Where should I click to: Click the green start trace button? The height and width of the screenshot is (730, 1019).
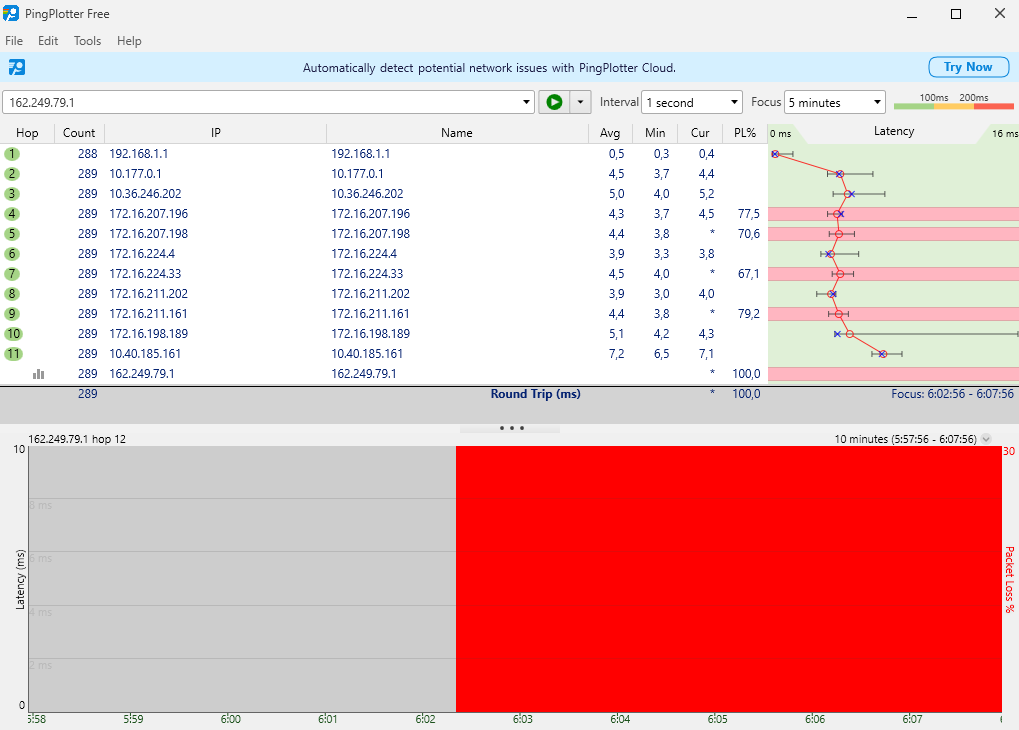pyautogui.click(x=554, y=102)
